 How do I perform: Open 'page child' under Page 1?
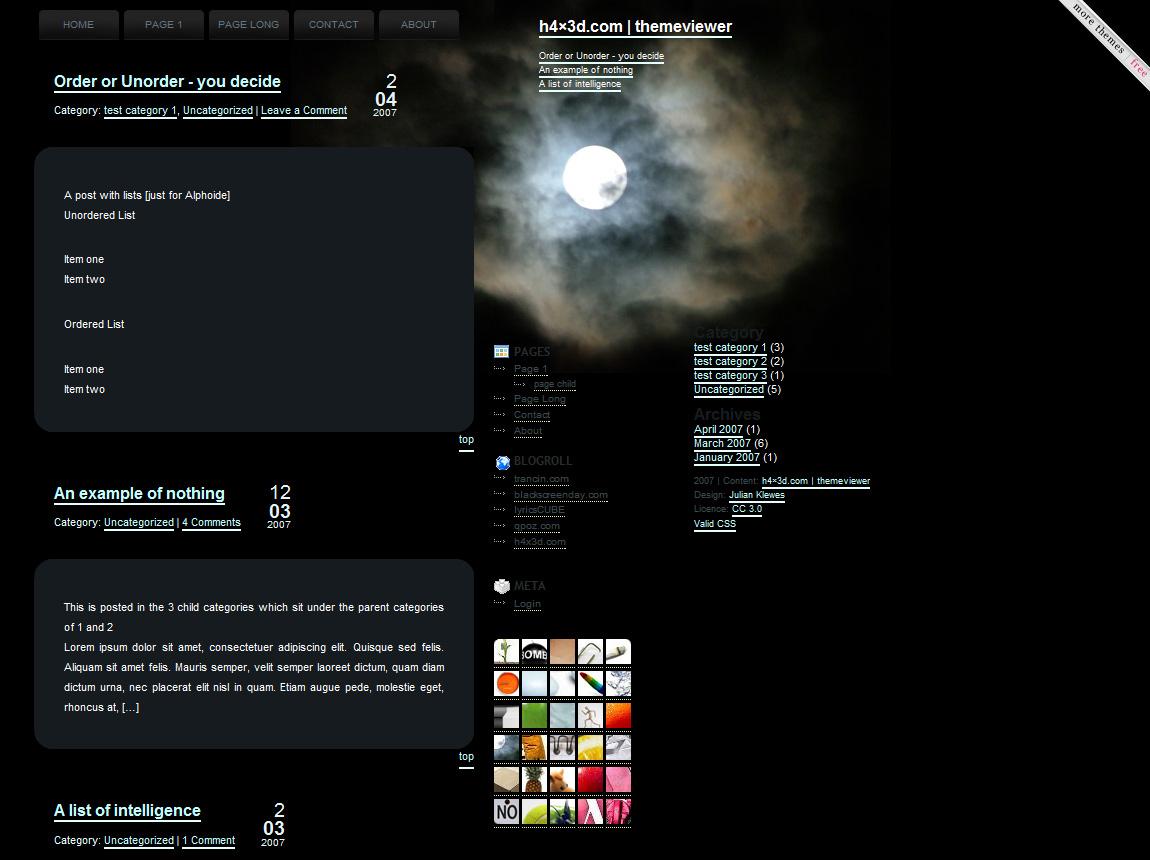pyautogui.click(x=554, y=383)
